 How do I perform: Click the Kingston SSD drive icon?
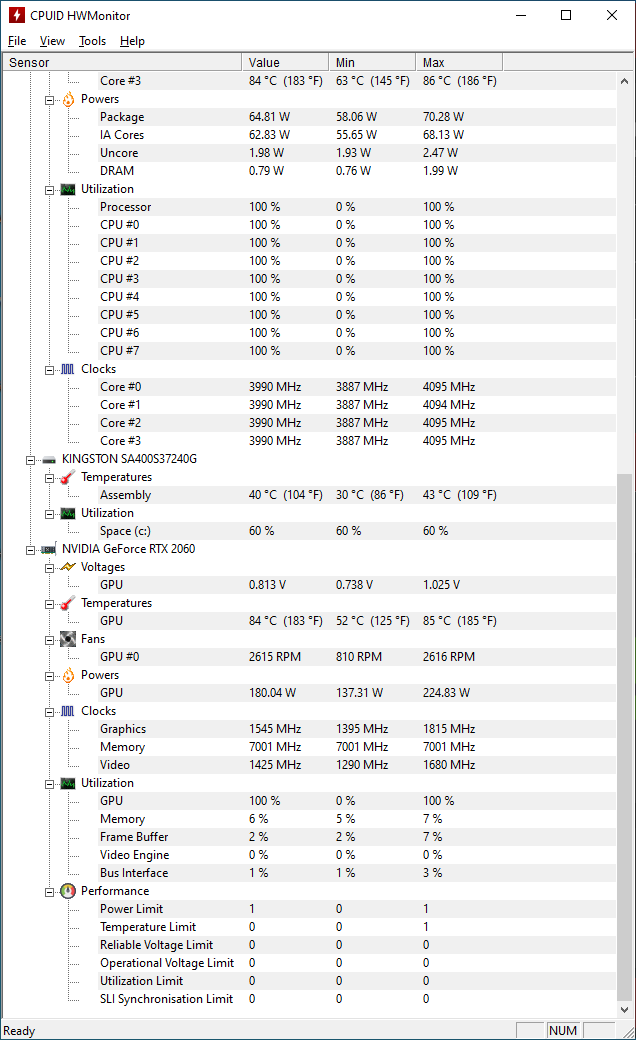pos(48,459)
